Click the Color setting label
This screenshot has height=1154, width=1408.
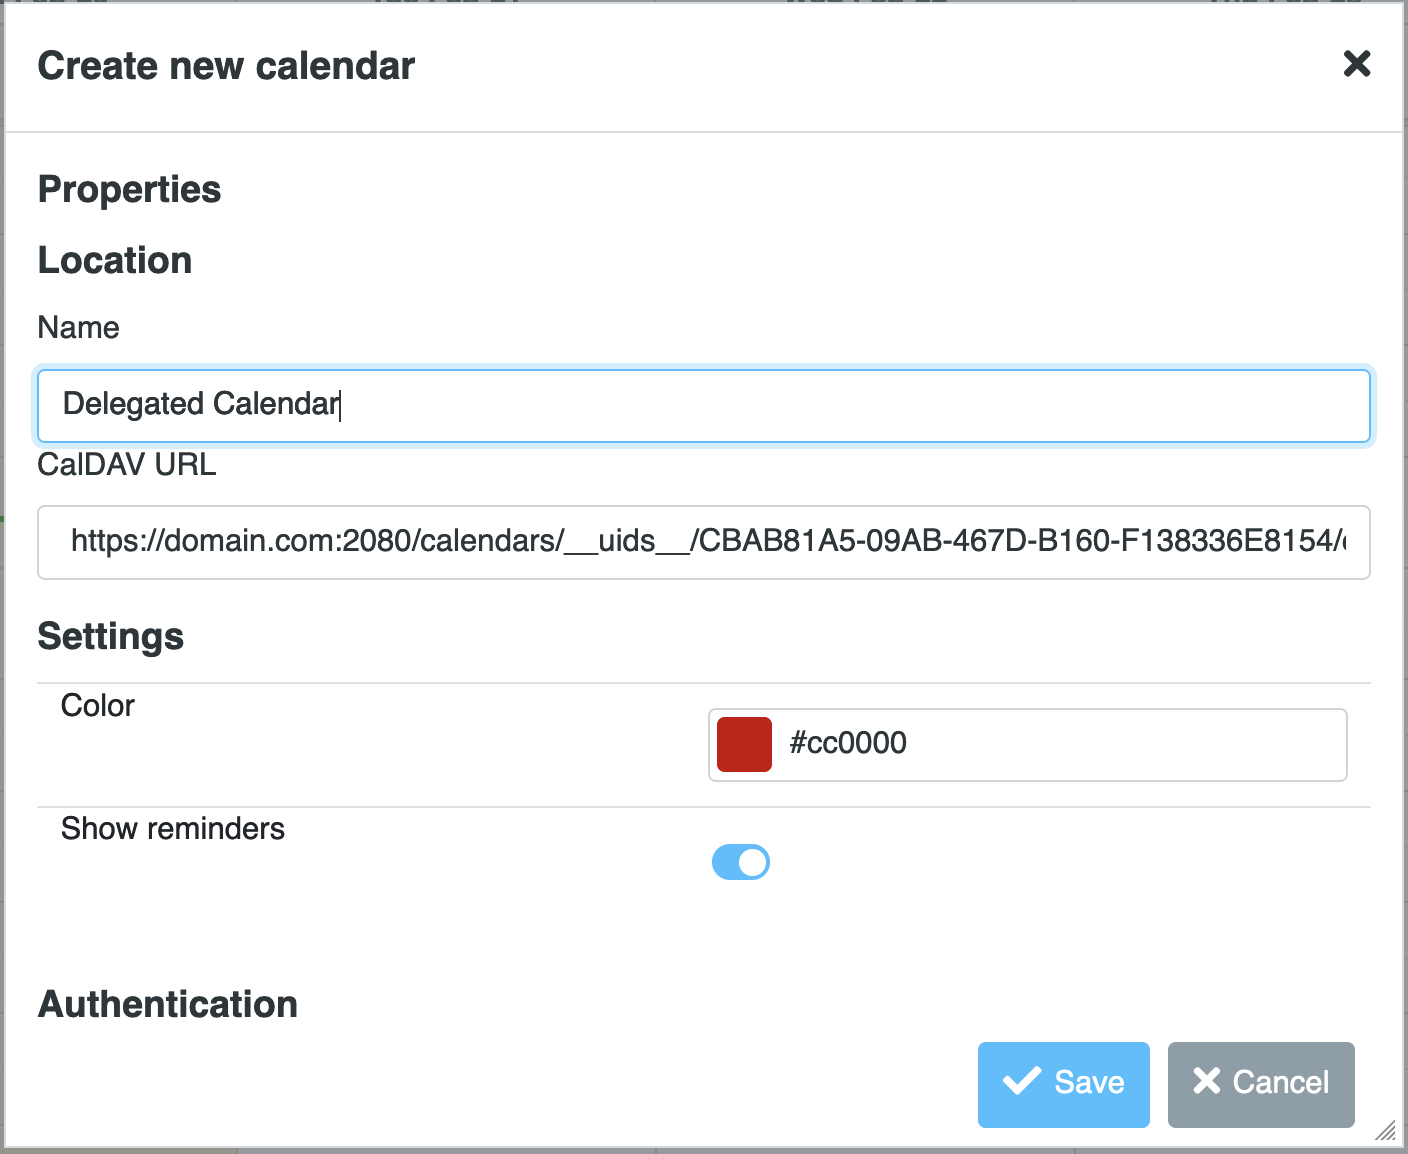coord(98,705)
